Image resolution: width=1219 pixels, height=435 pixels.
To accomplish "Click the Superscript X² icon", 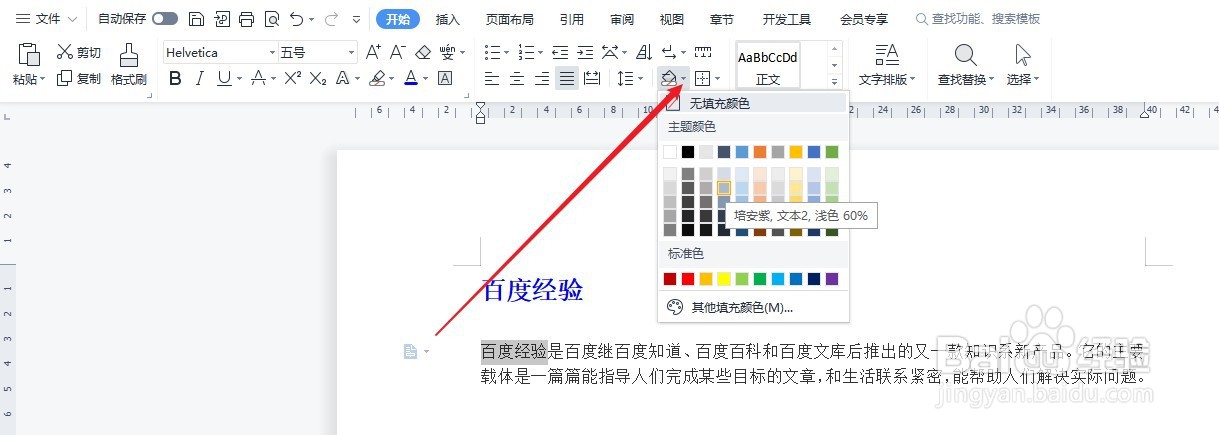I will [293, 78].
